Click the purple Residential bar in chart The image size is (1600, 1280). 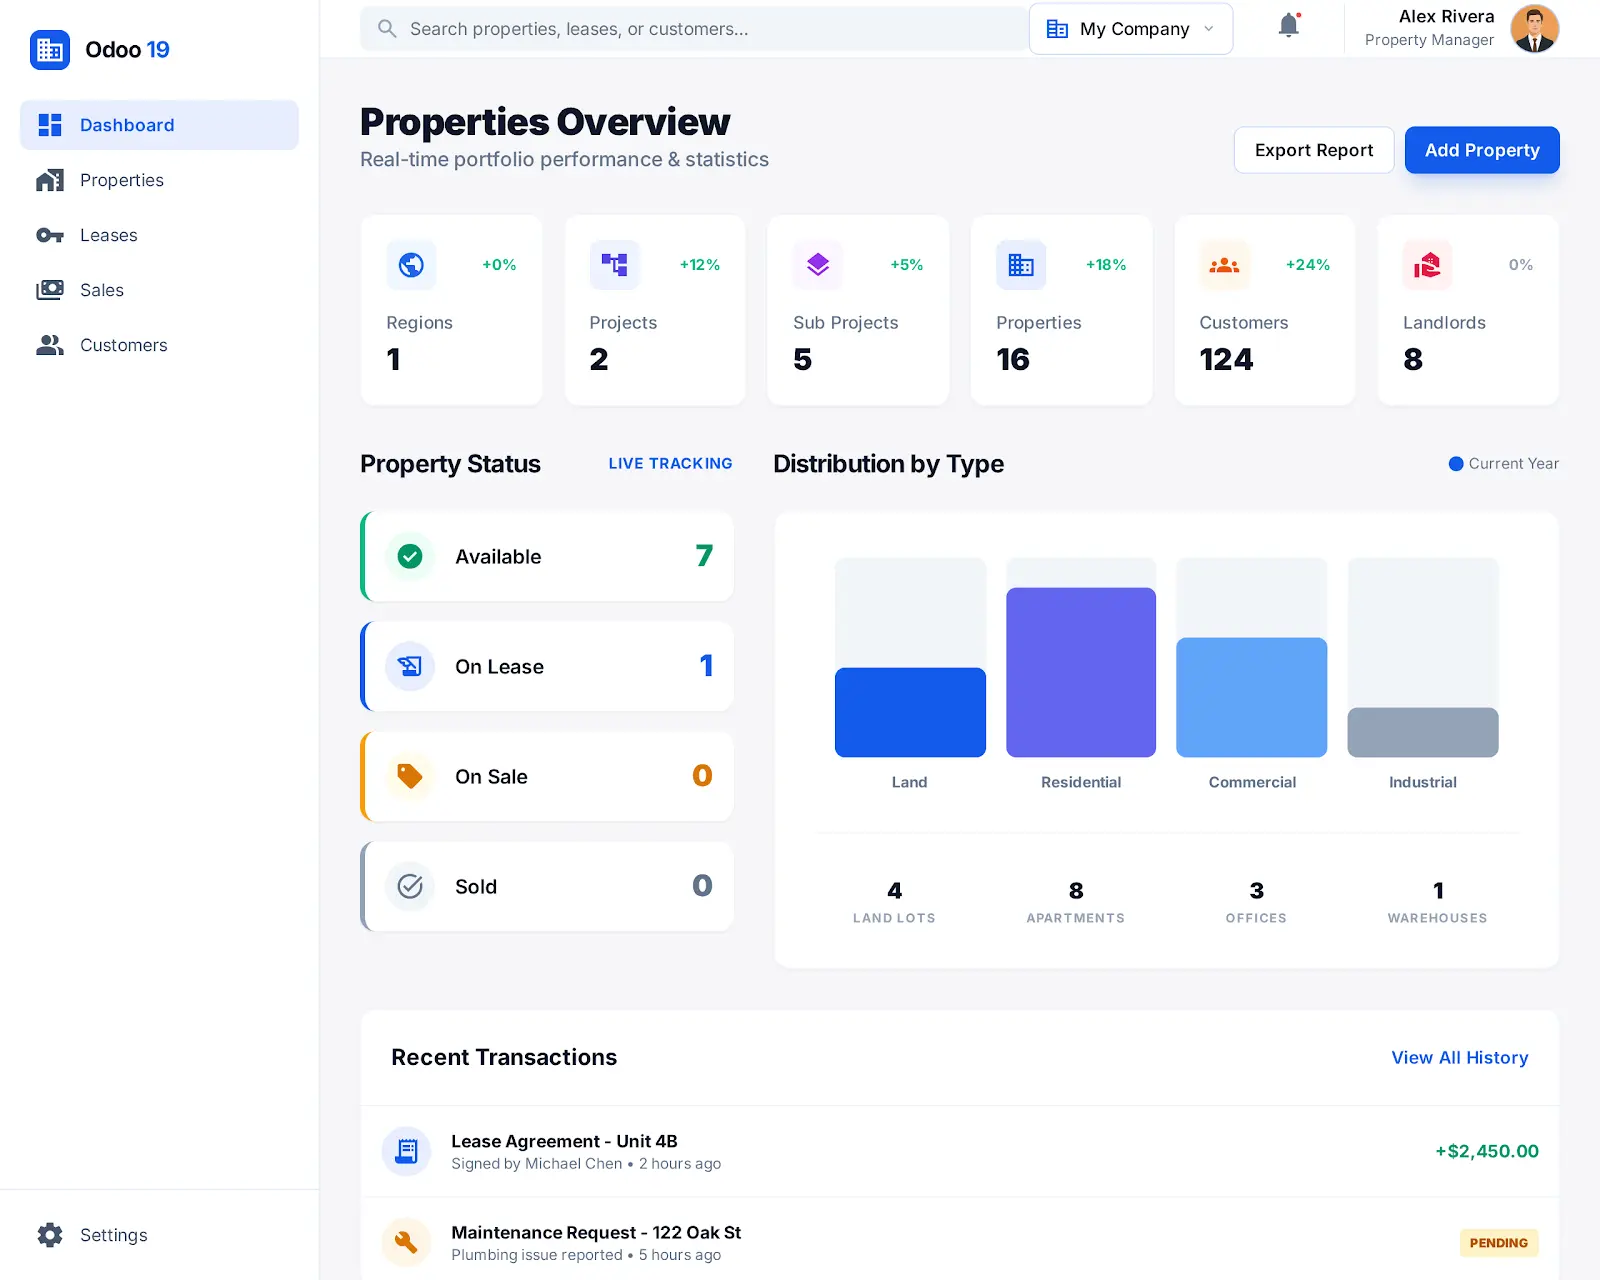1080,672
